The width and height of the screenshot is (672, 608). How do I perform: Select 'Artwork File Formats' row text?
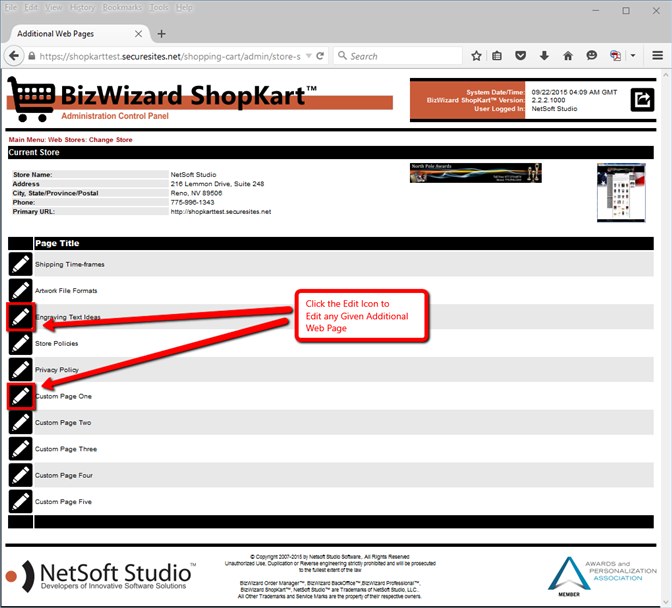click(x=66, y=291)
